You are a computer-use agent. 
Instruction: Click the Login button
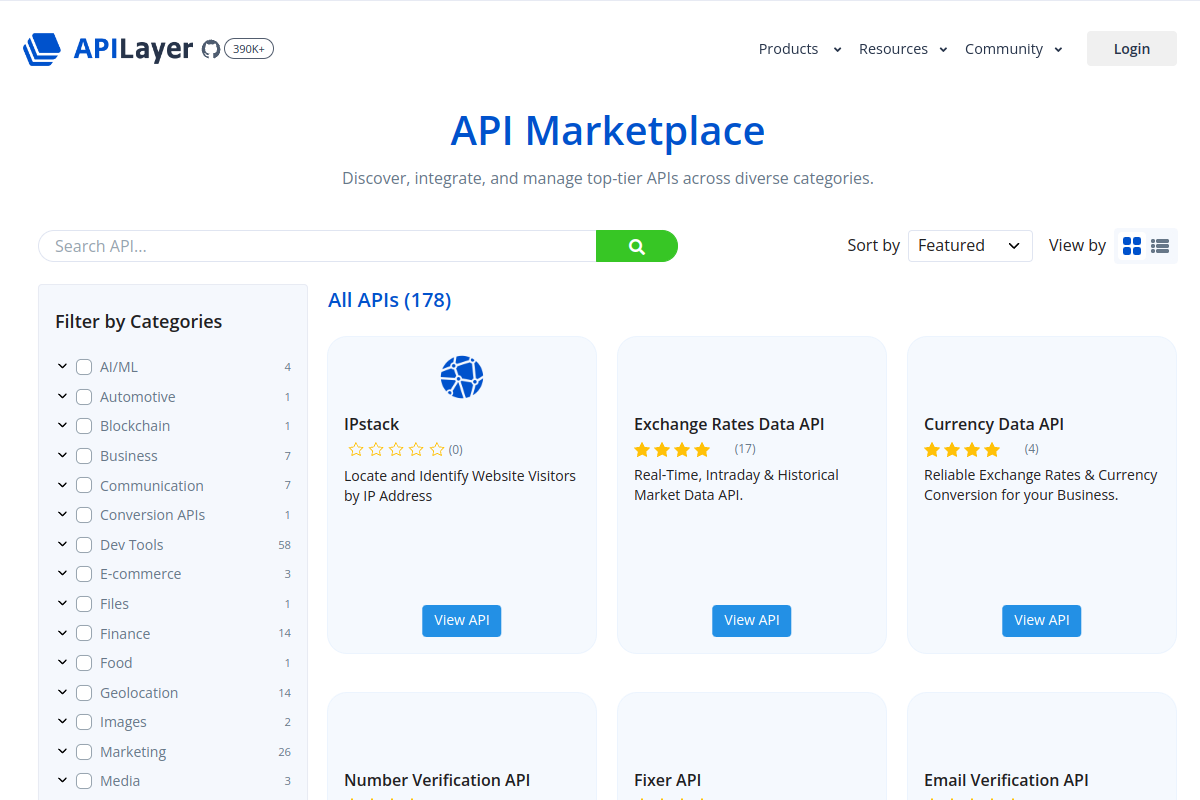pyautogui.click(x=1132, y=49)
